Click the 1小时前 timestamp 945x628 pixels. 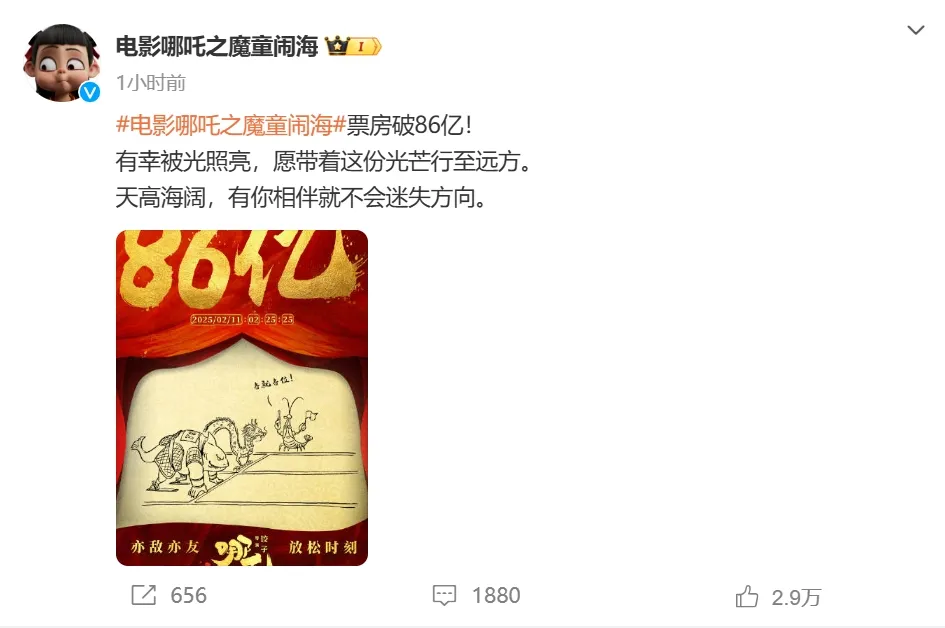[x=151, y=83]
